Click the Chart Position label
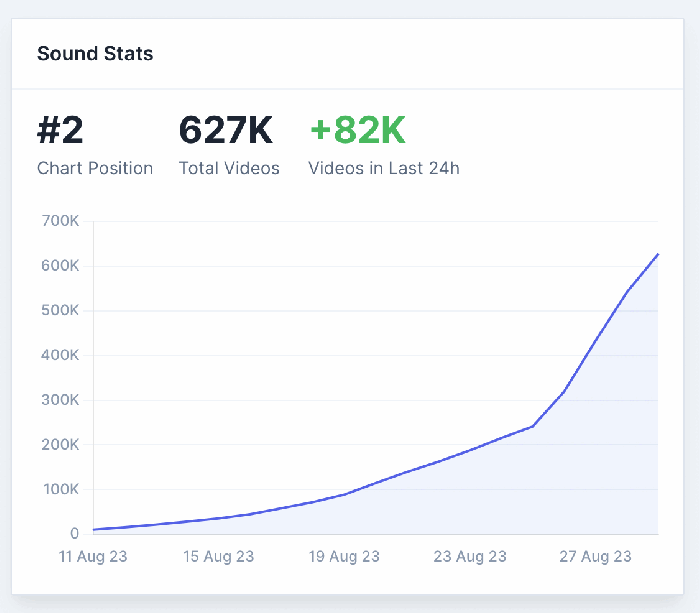Viewport: 700px width, 613px height. [95, 168]
